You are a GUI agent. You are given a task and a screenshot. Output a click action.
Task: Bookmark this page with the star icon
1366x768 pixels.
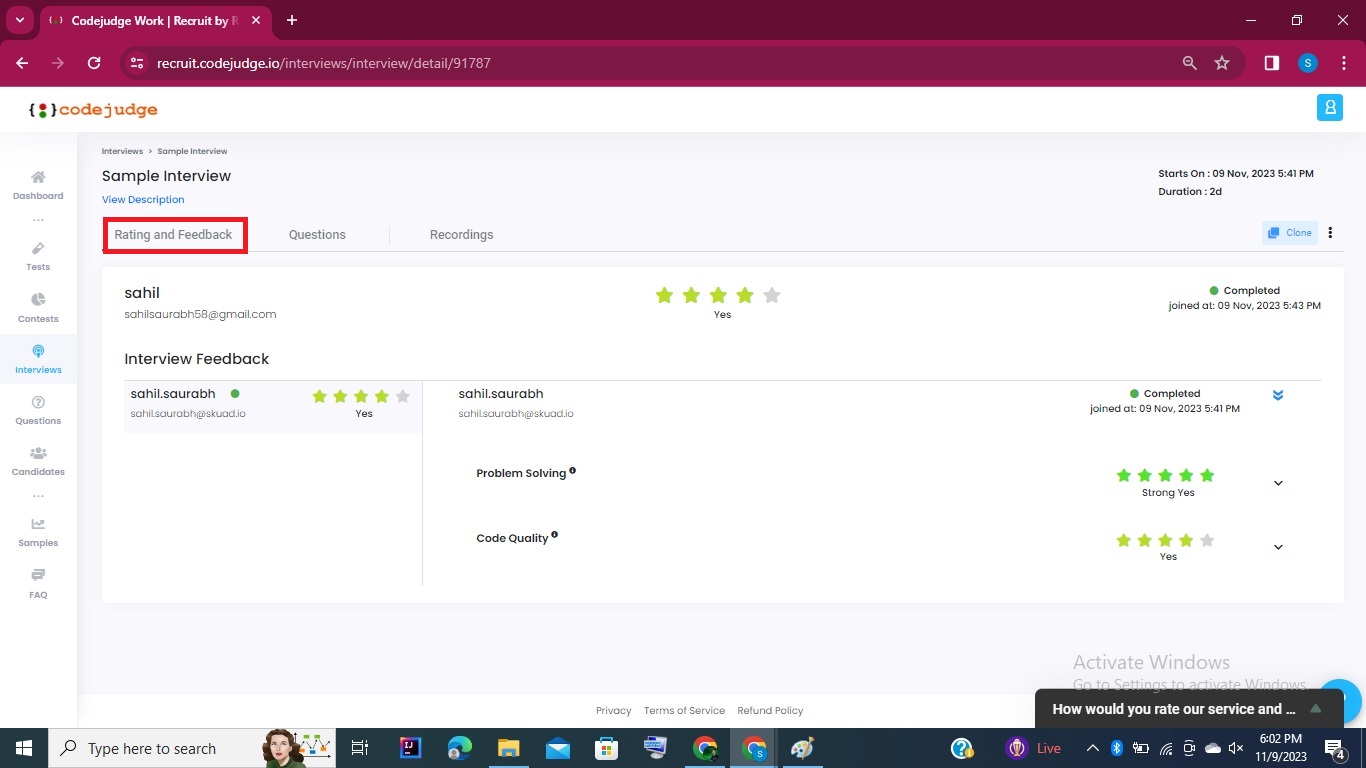pyautogui.click(x=1222, y=63)
